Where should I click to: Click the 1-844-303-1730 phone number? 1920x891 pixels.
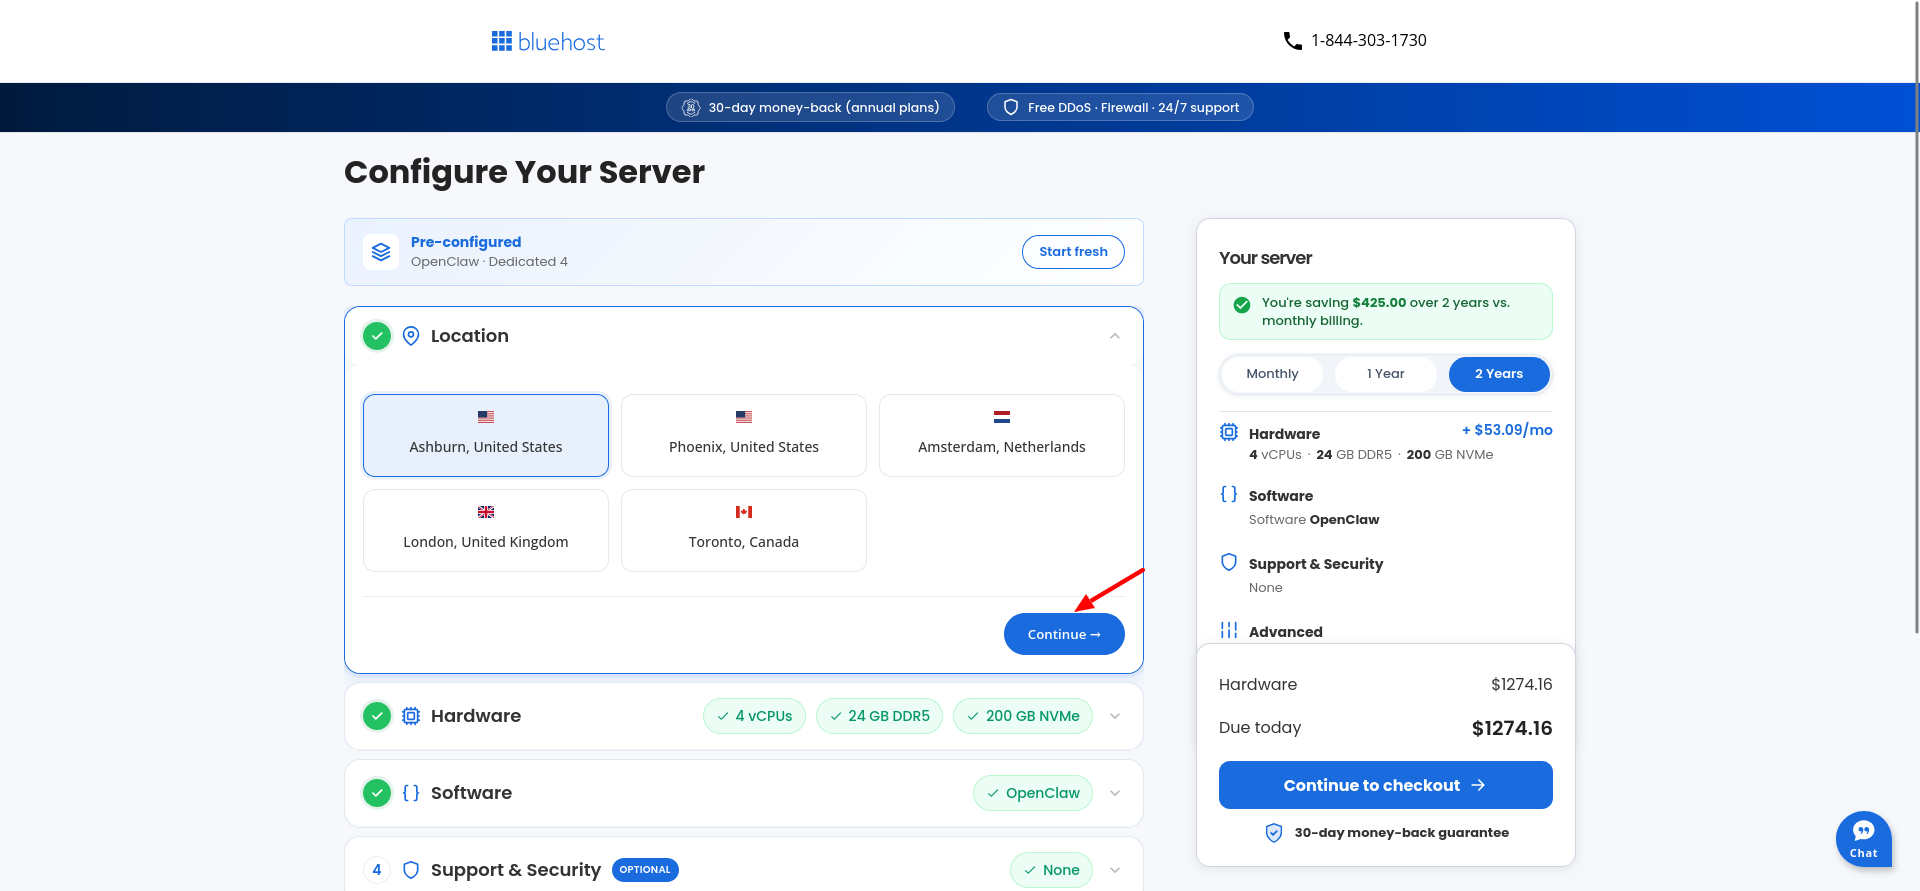(x=1369, y=41)
